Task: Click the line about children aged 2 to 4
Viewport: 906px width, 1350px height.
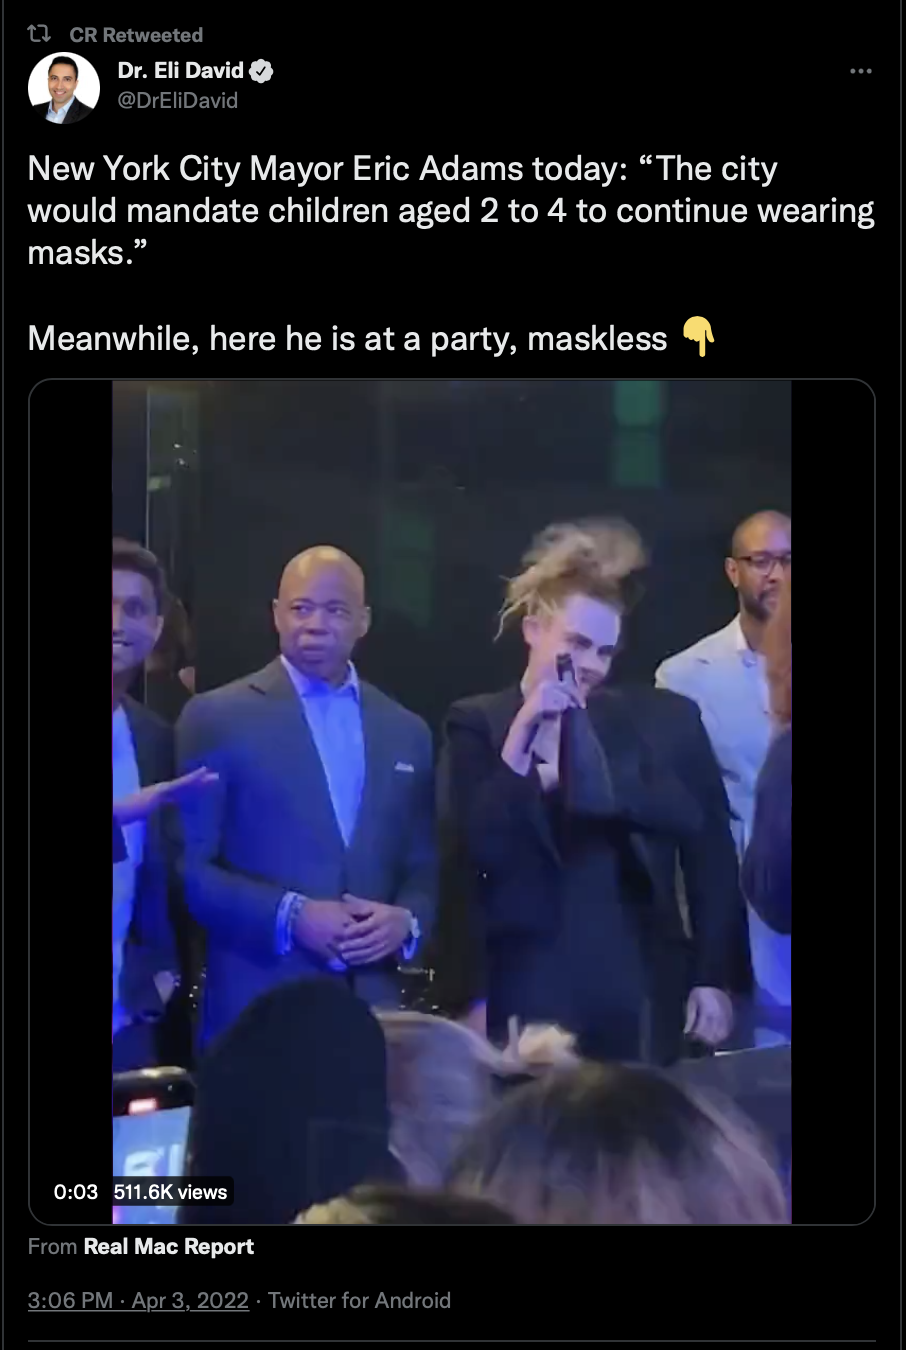Action: pos(451,211)
